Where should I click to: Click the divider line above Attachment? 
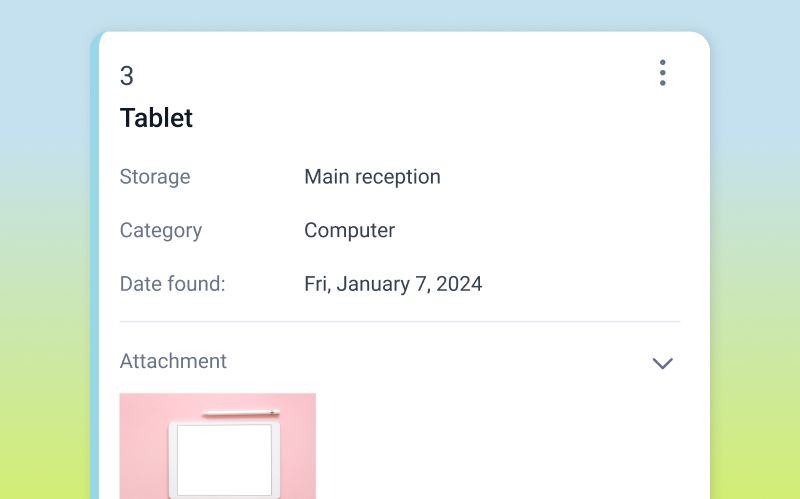pyautogui.click(x=400, y=322)
